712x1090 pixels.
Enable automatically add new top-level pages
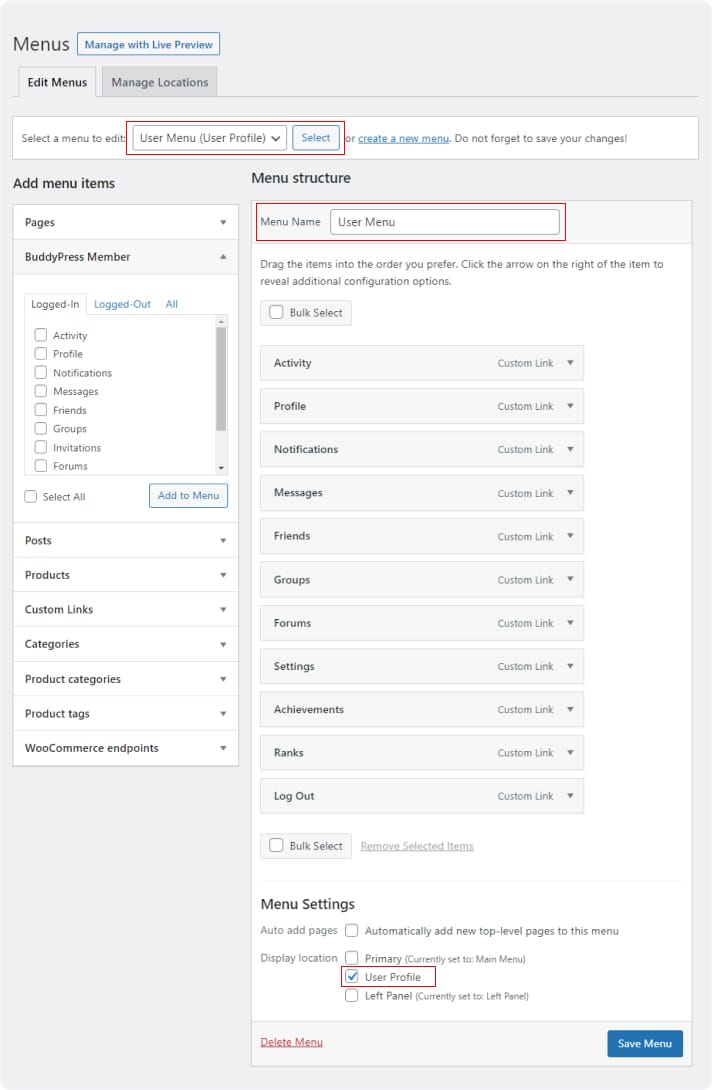point(352,930)
